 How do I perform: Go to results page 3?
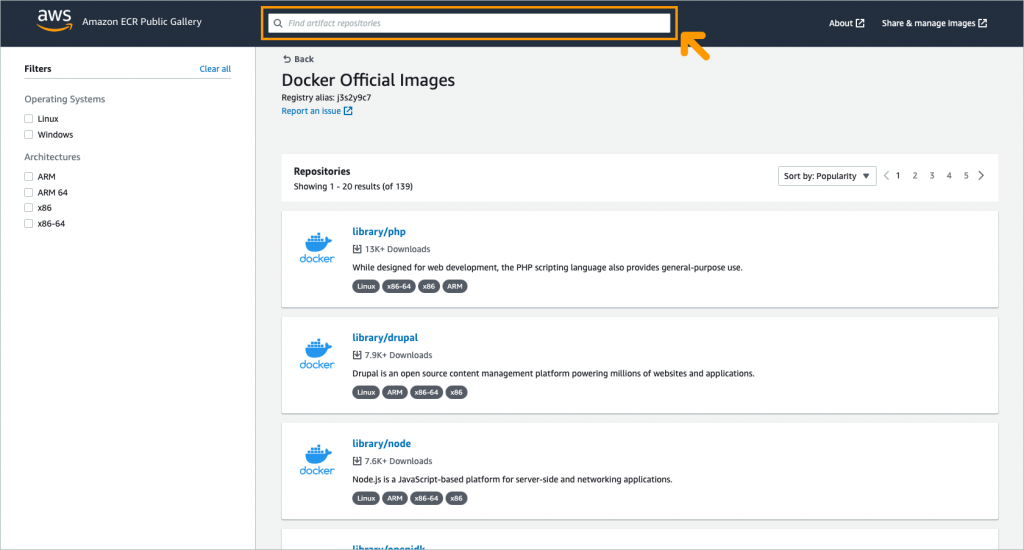tap(932, 176)
